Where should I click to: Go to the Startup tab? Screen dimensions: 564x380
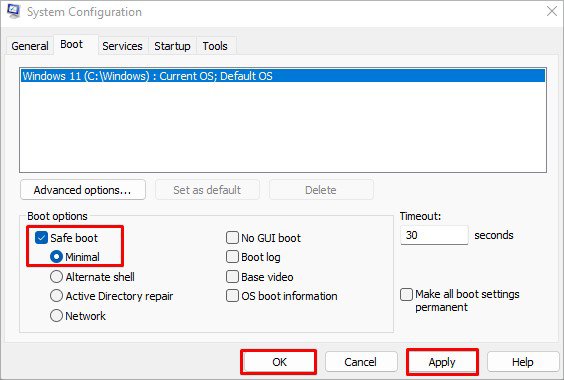tap(172, 46)
